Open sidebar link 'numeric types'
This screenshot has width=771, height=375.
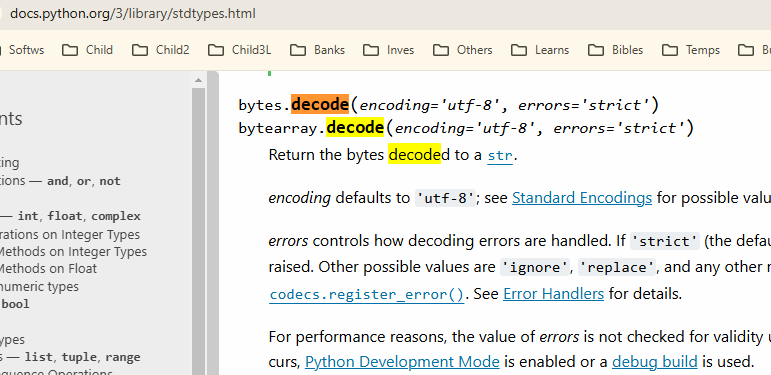pyautogui.click(x=39, y=286)
